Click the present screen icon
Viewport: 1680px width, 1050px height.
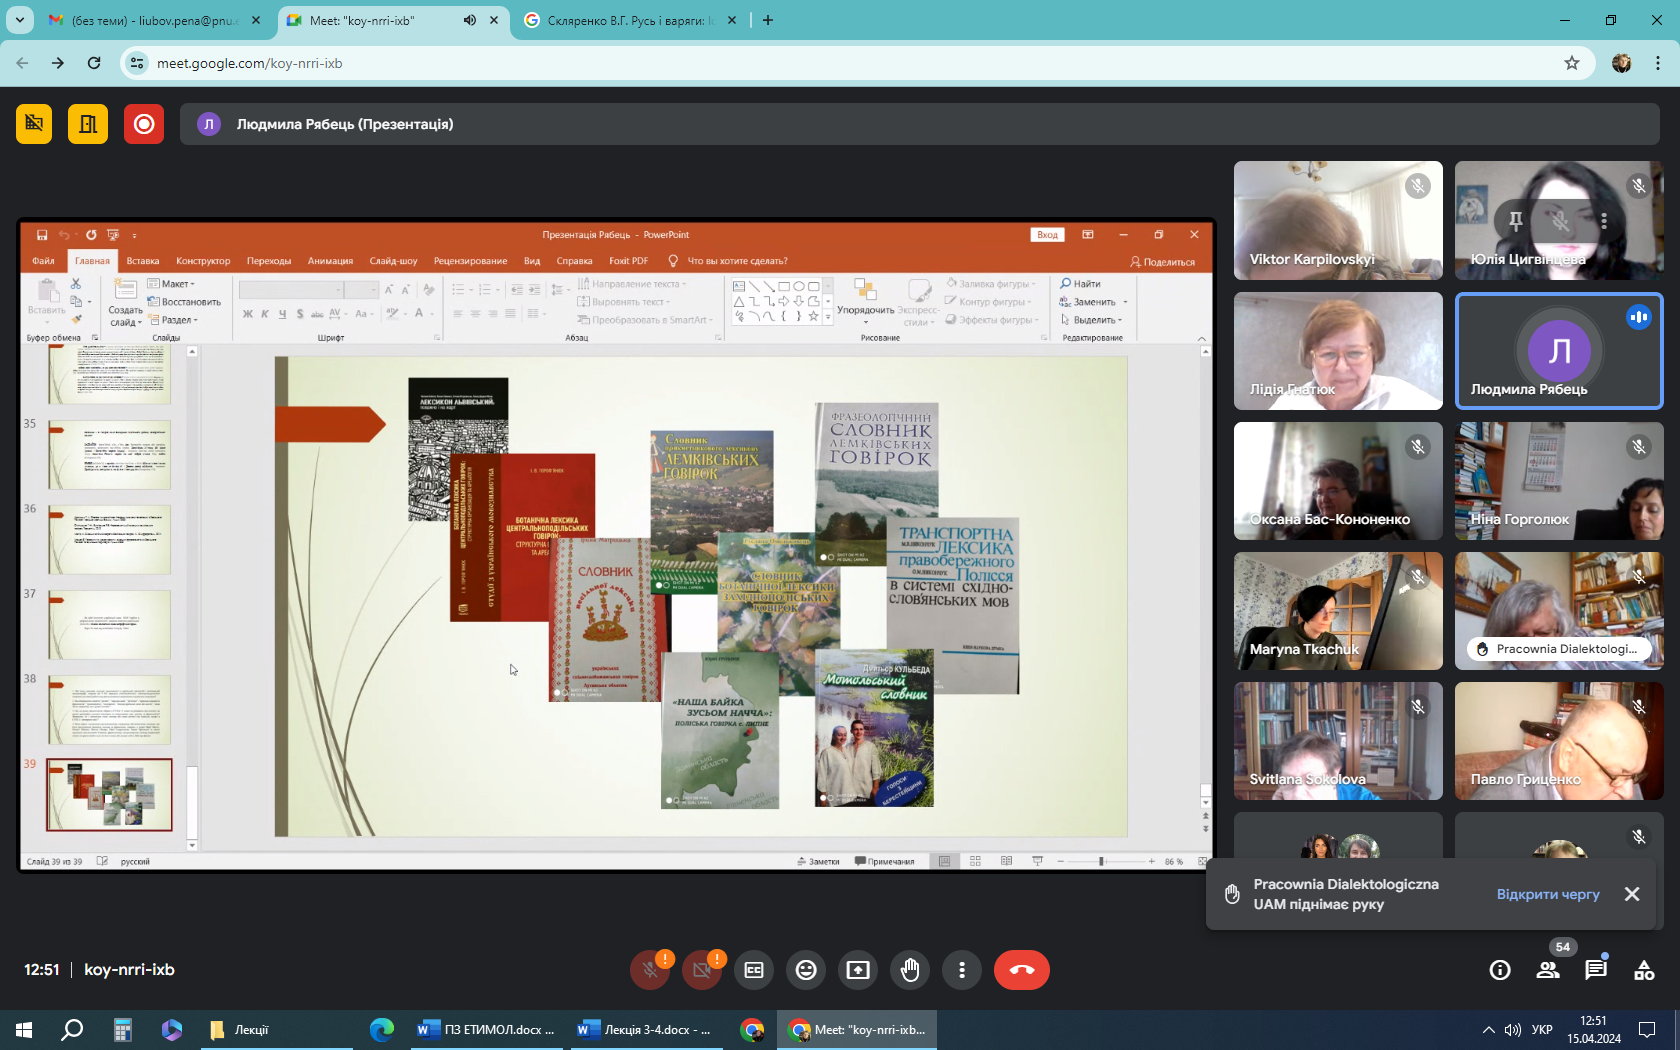pos(858,970)
